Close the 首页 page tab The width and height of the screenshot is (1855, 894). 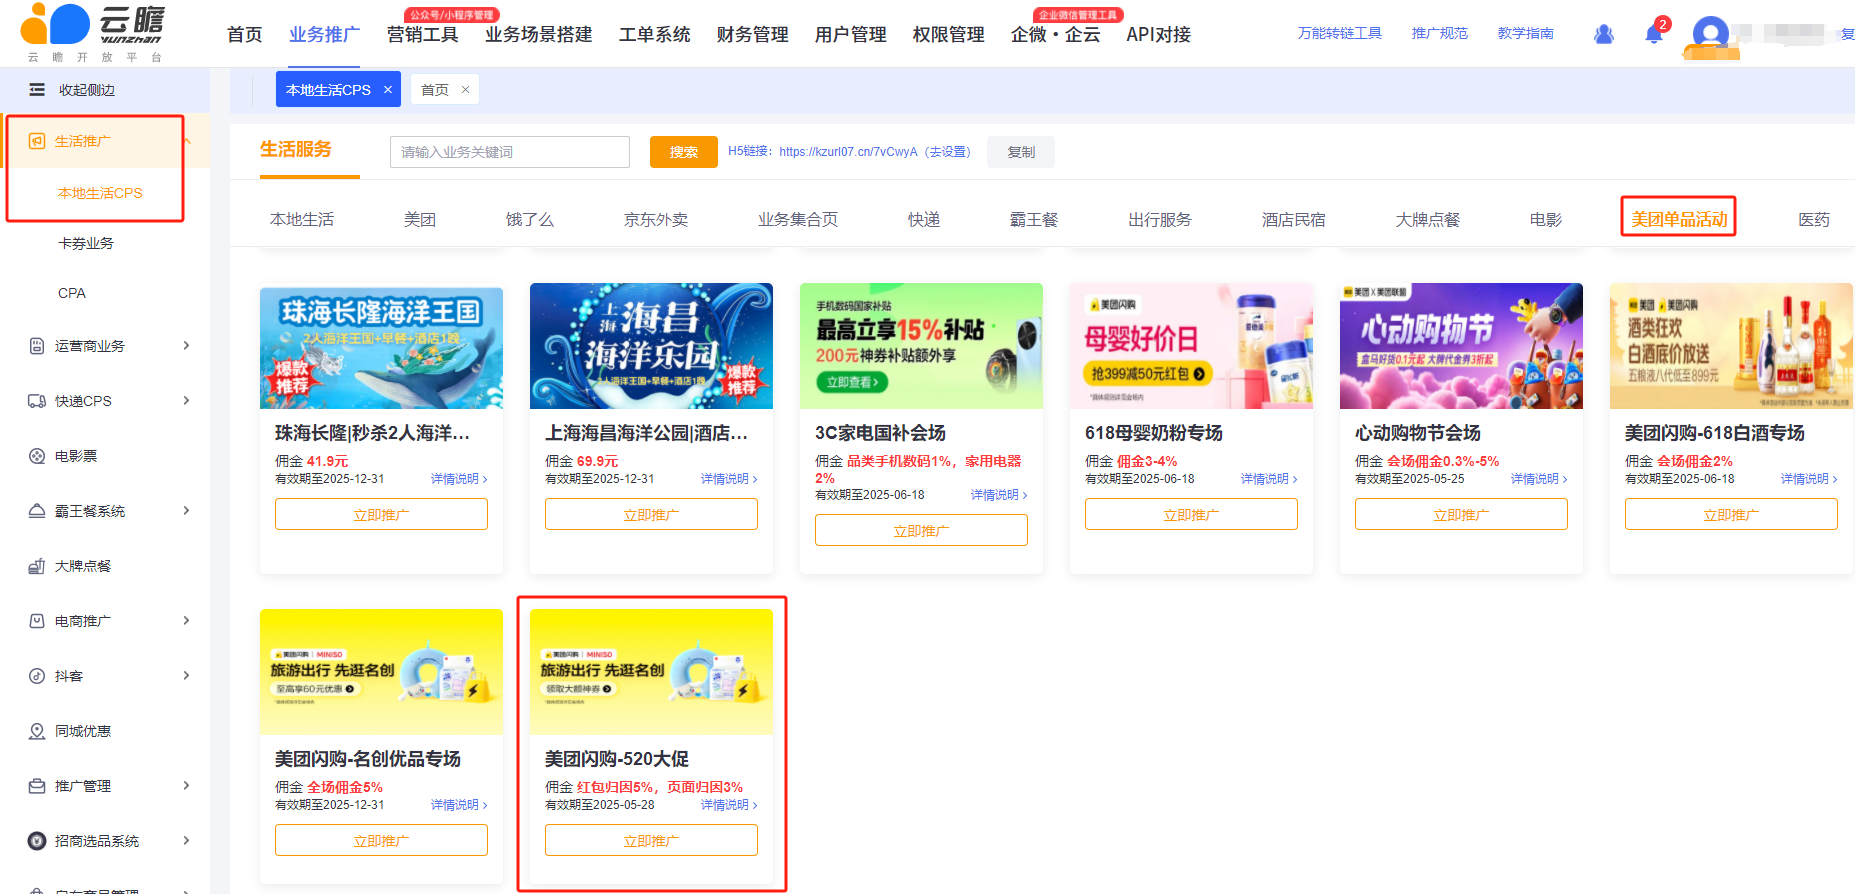coord(465,90)
